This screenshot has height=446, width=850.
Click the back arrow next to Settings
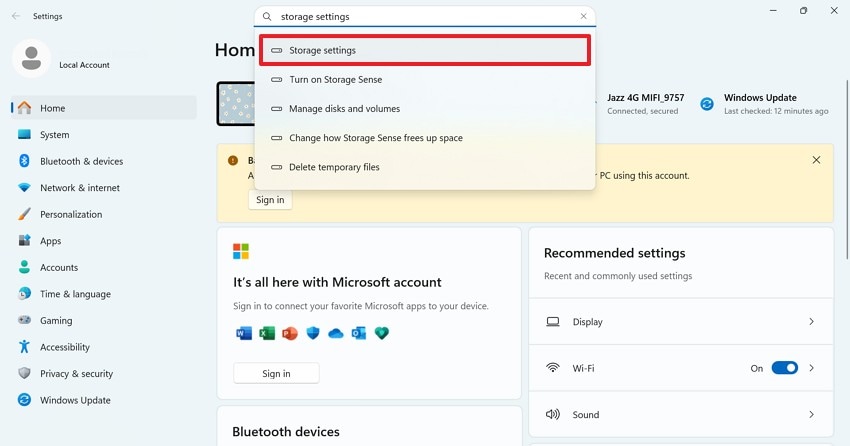pos(16,16)
